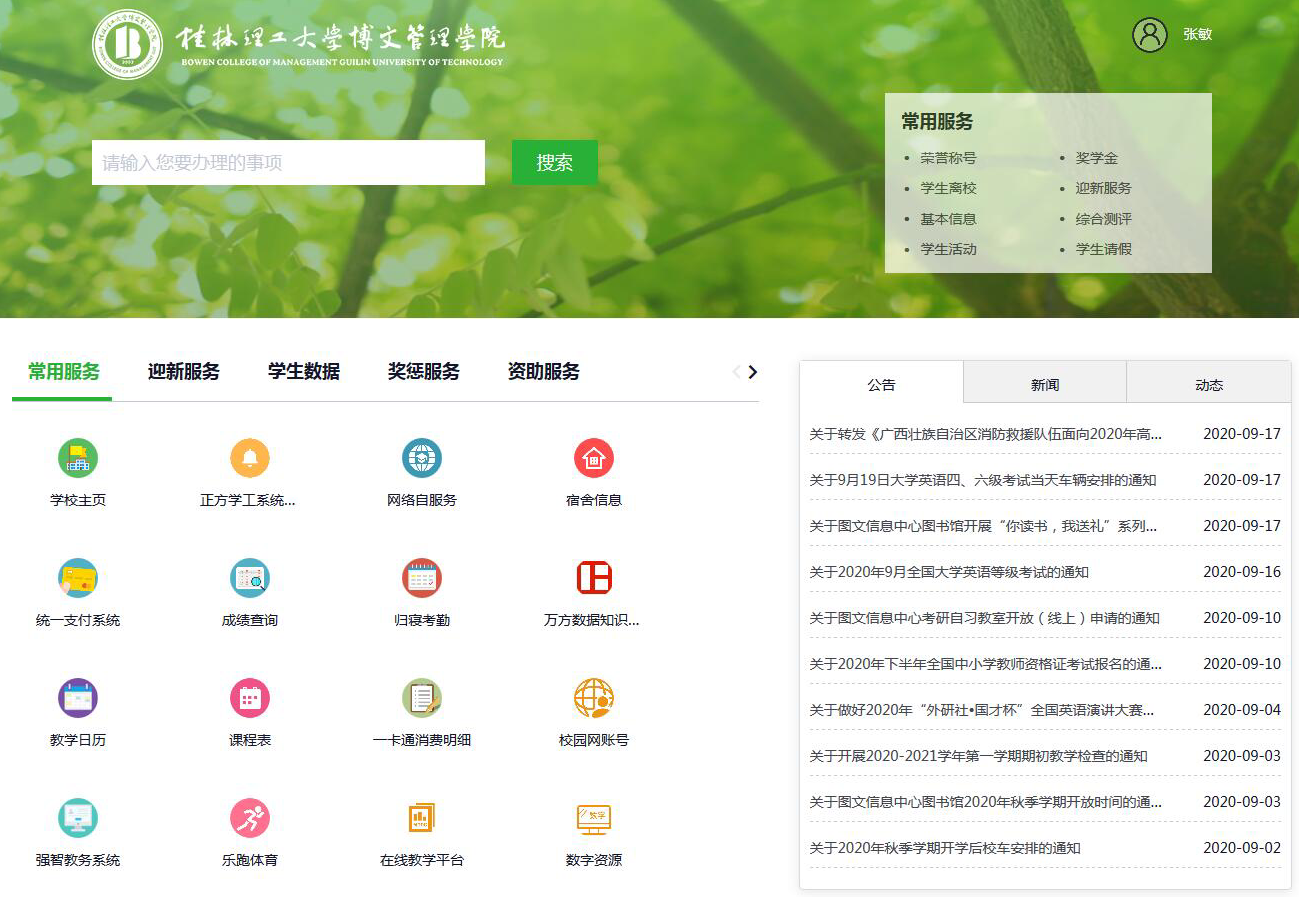The image size is (1299, 897).
Task: Select the 迎新服务 category tab
Action: click(x=184, y=372)
